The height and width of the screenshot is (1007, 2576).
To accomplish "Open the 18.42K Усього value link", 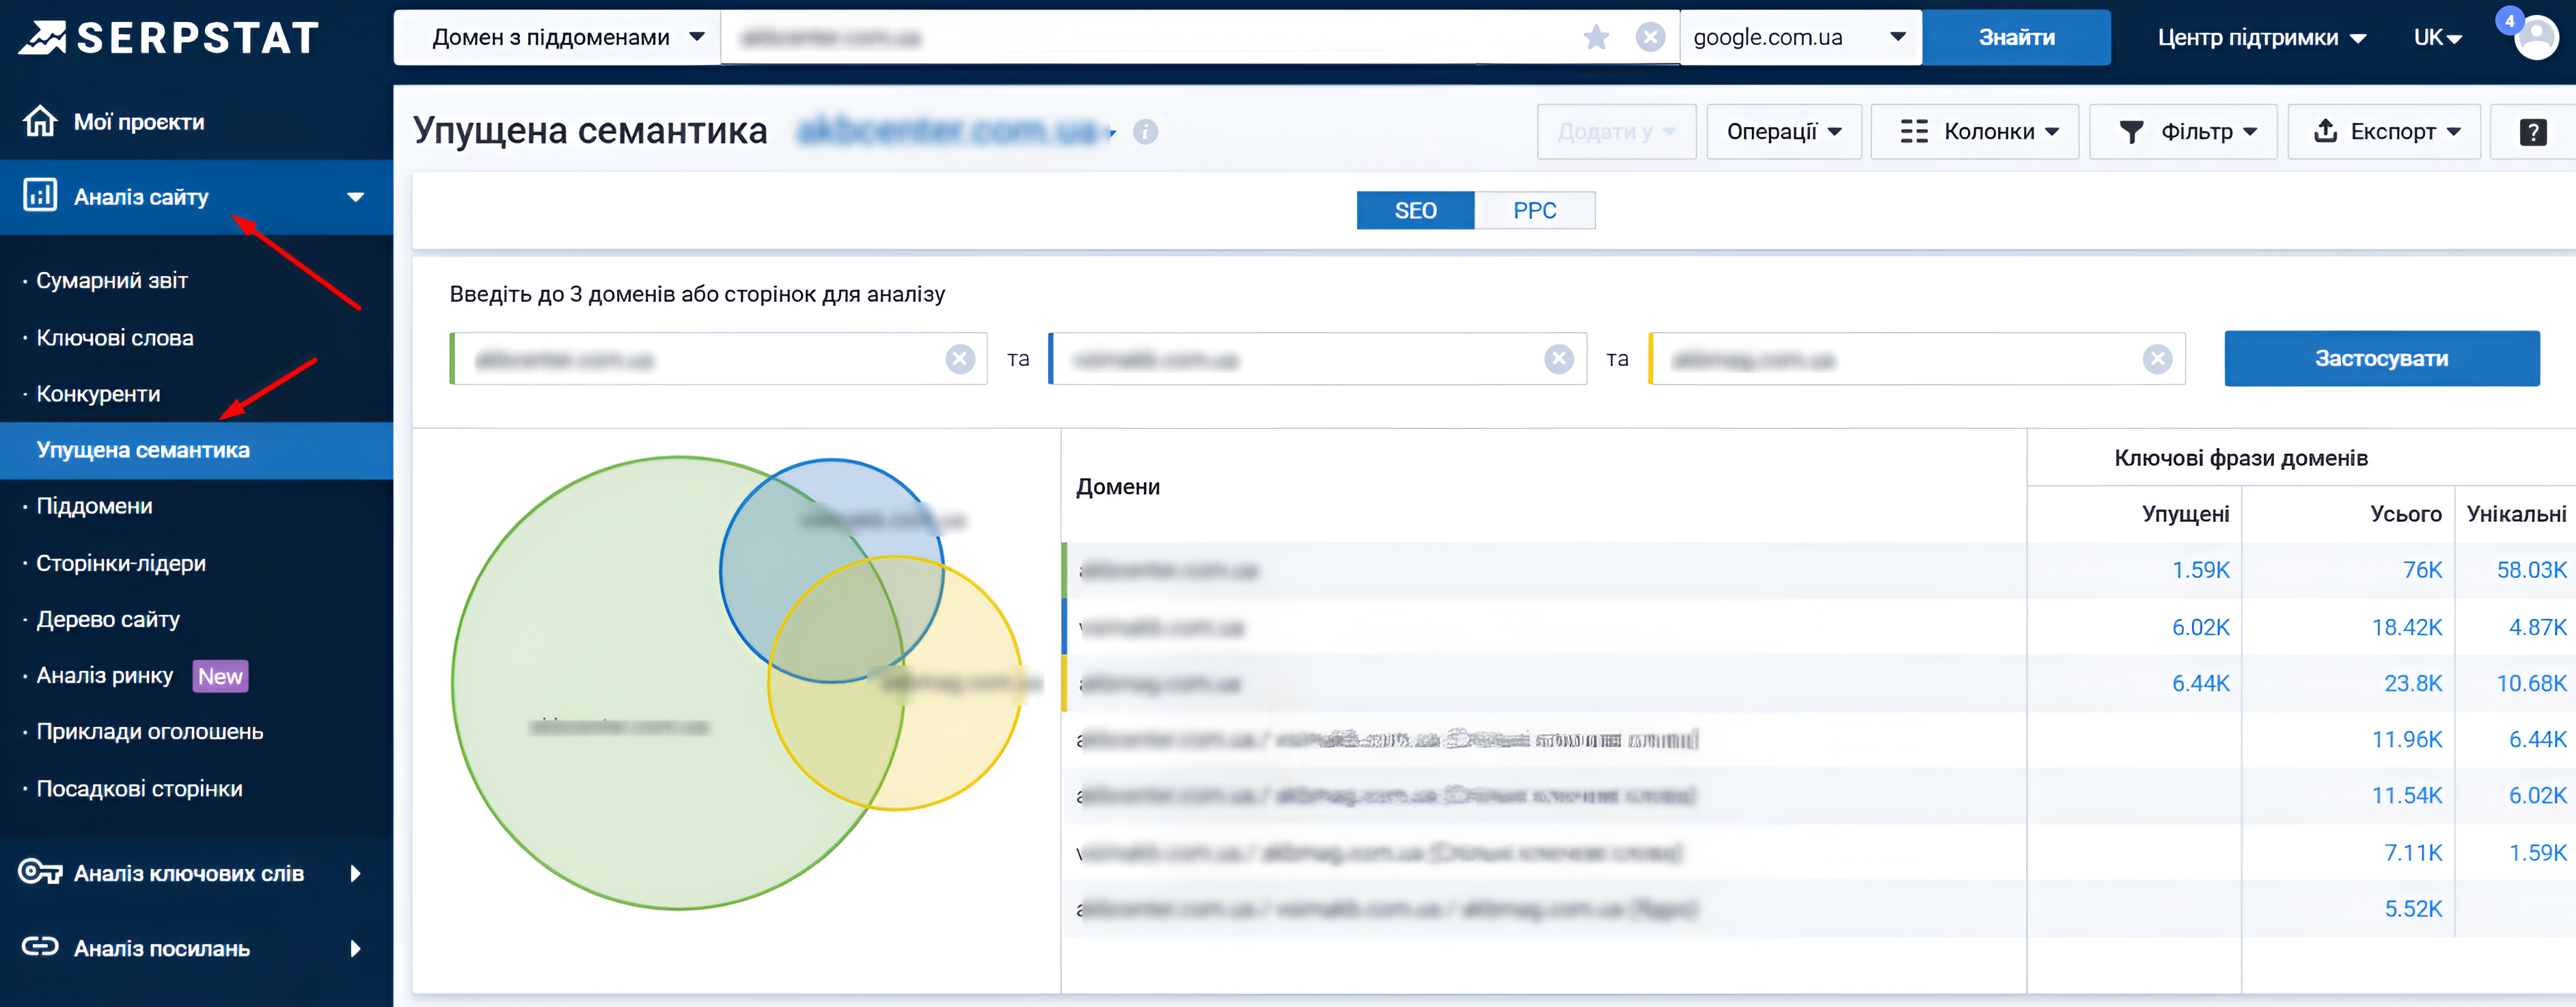I will [2407, 627].
